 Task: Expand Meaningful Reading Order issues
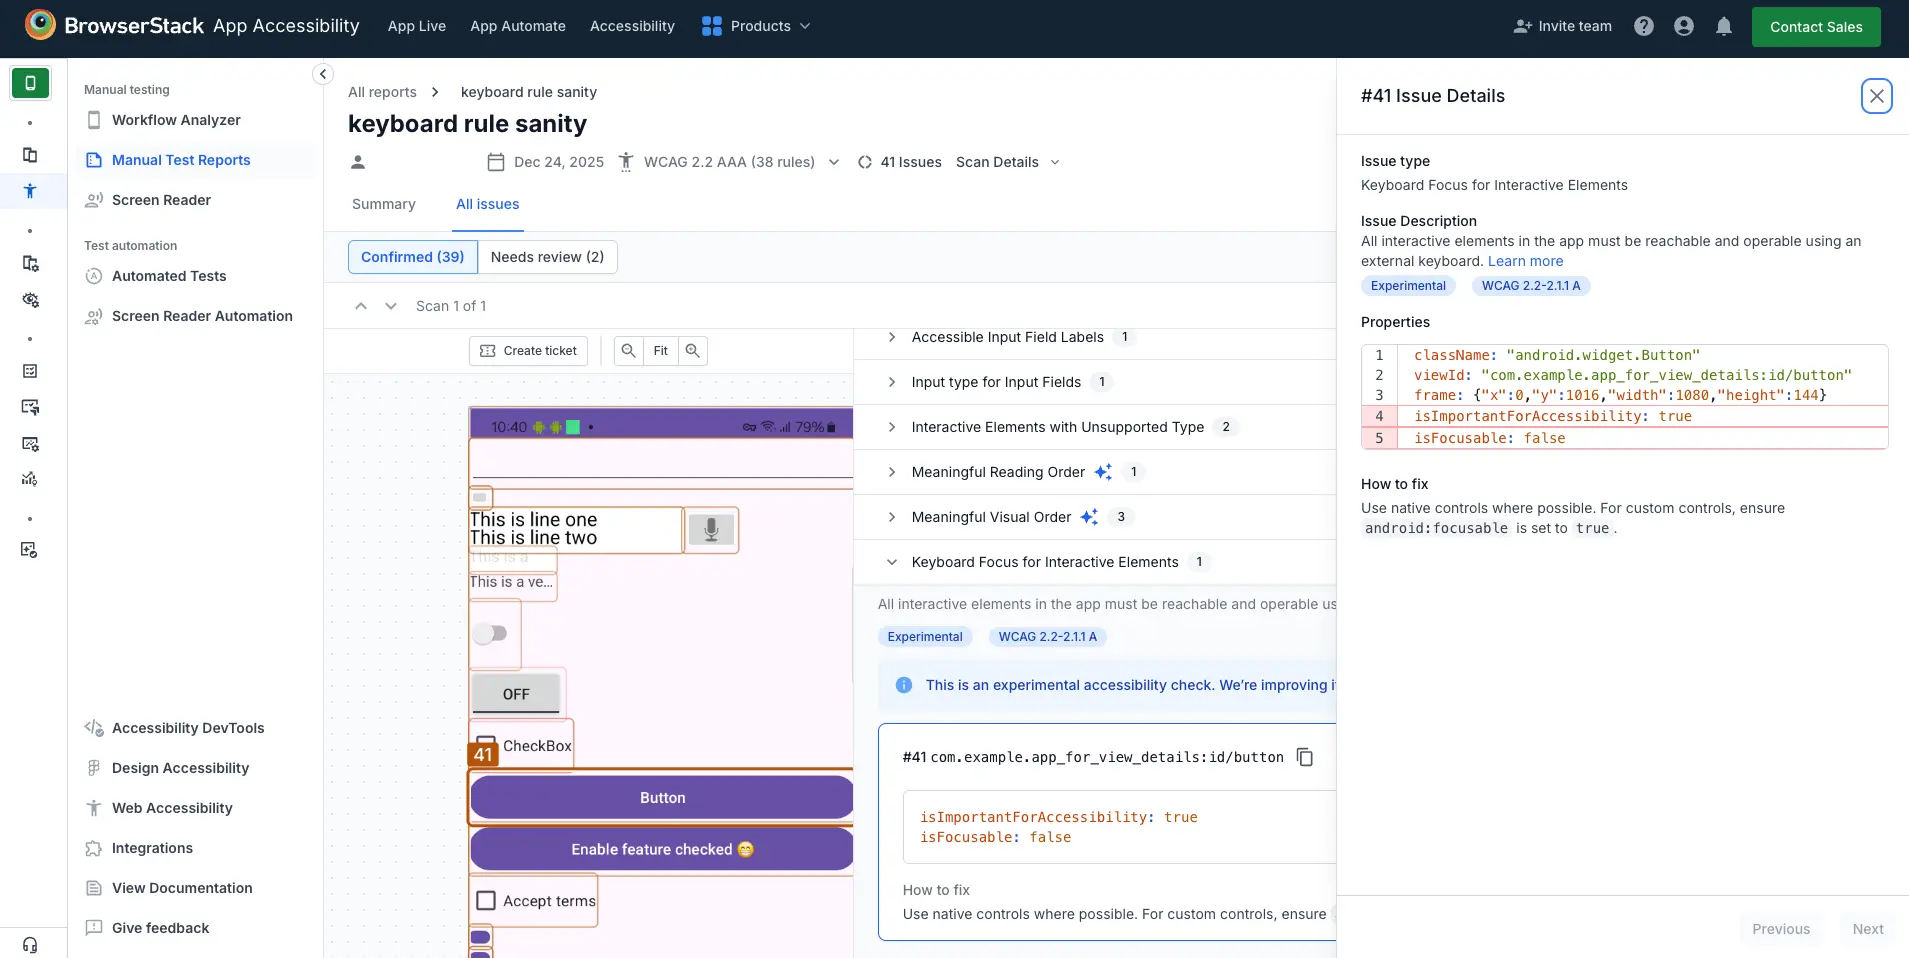pyautogui.click(x=891, y=472)
